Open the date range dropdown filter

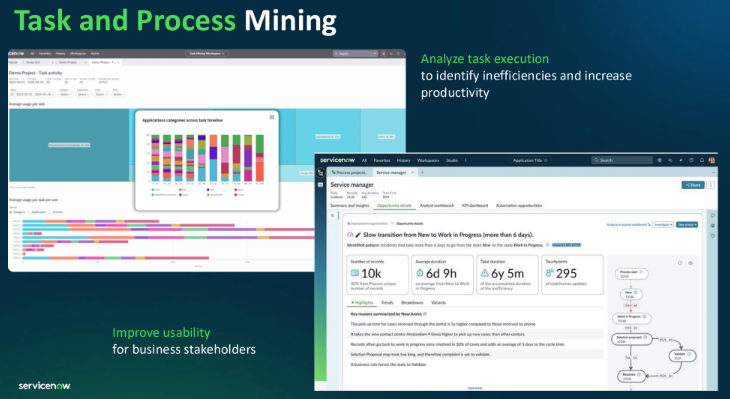[33, 95]
